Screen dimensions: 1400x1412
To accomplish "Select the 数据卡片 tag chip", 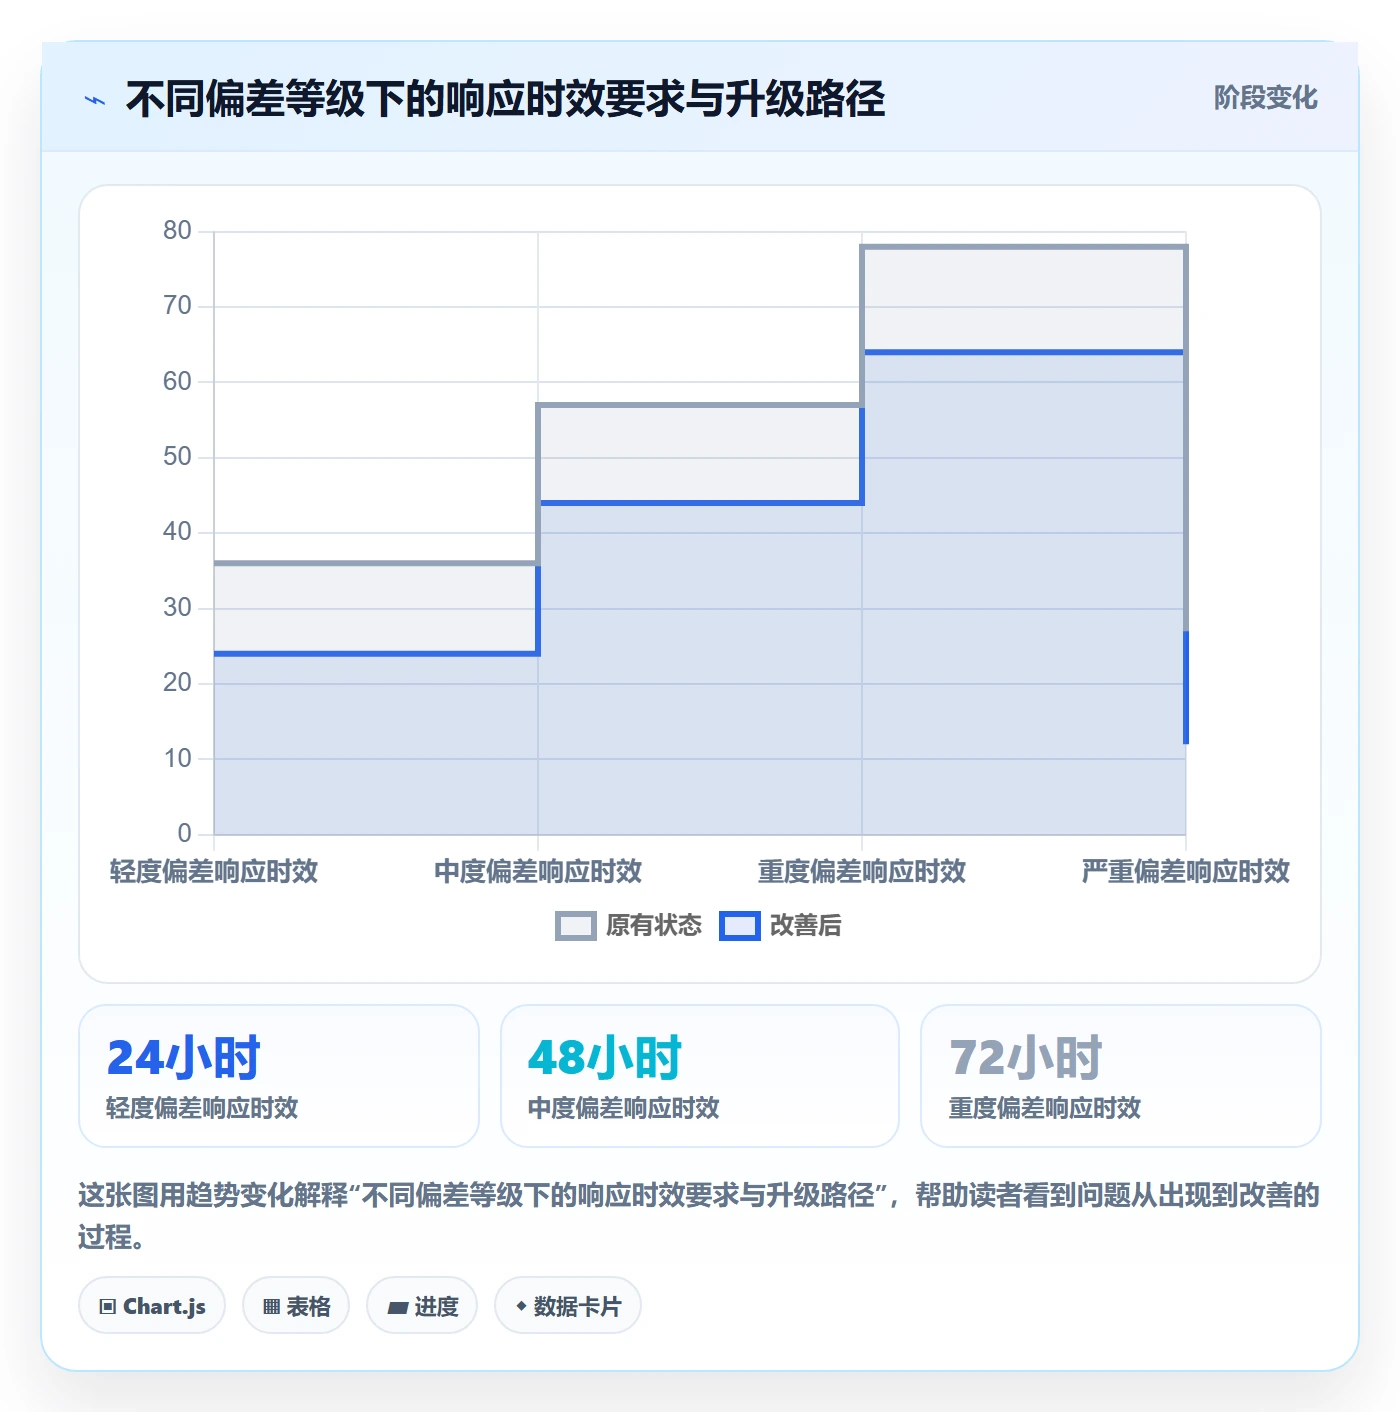I will 568,1306.
